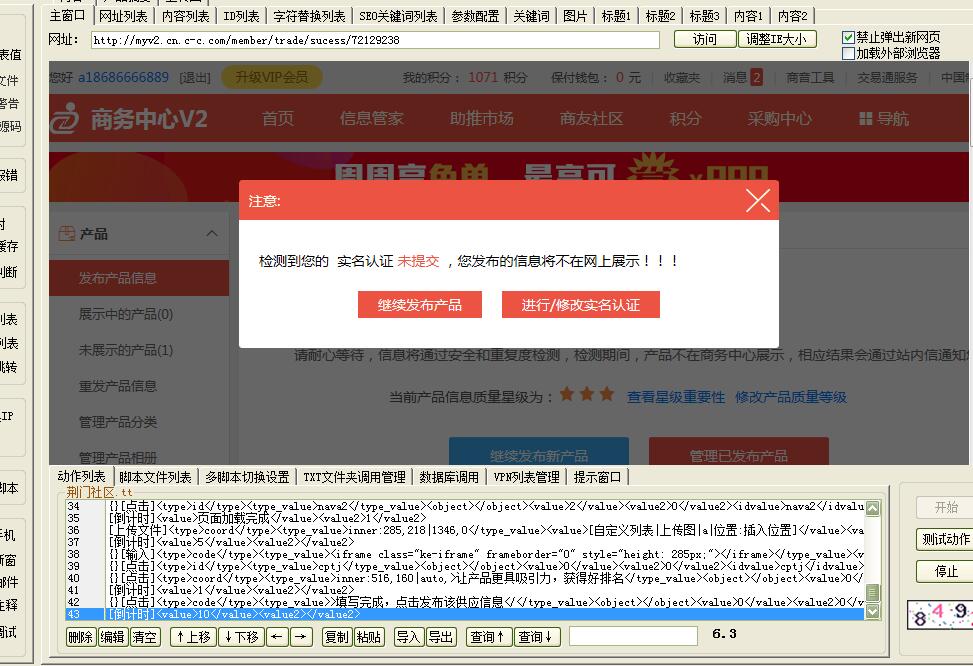The image size is (973, 666).
Task: Select the 标题3 tab
Action: point(704,16)
